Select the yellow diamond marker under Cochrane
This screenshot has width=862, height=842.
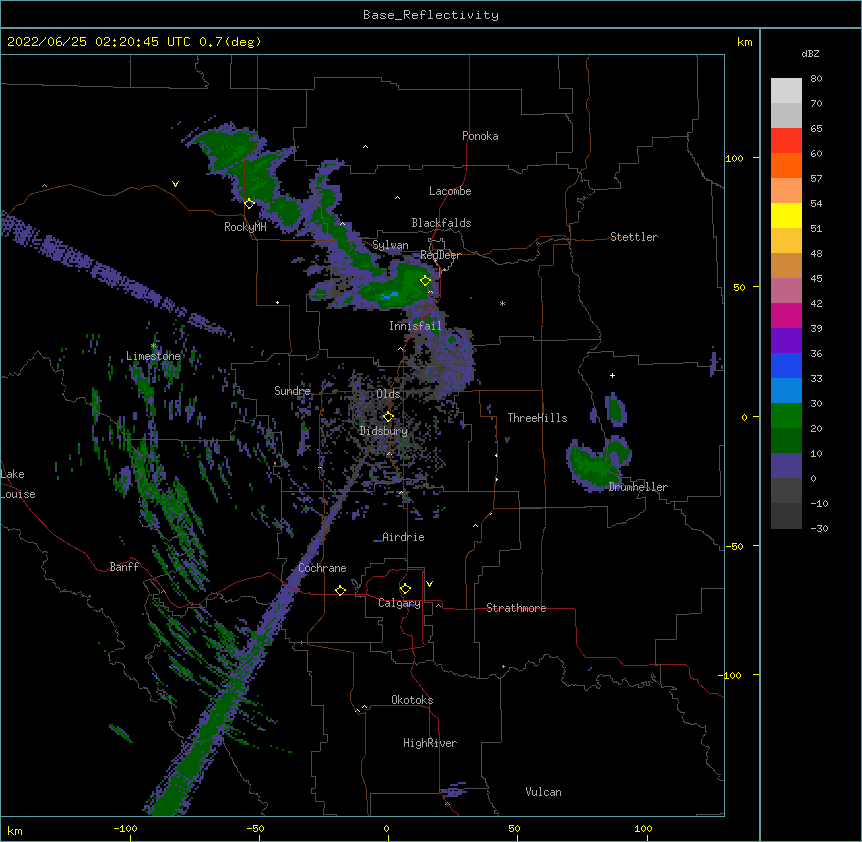pyautogui.click(x=340, y=590)
